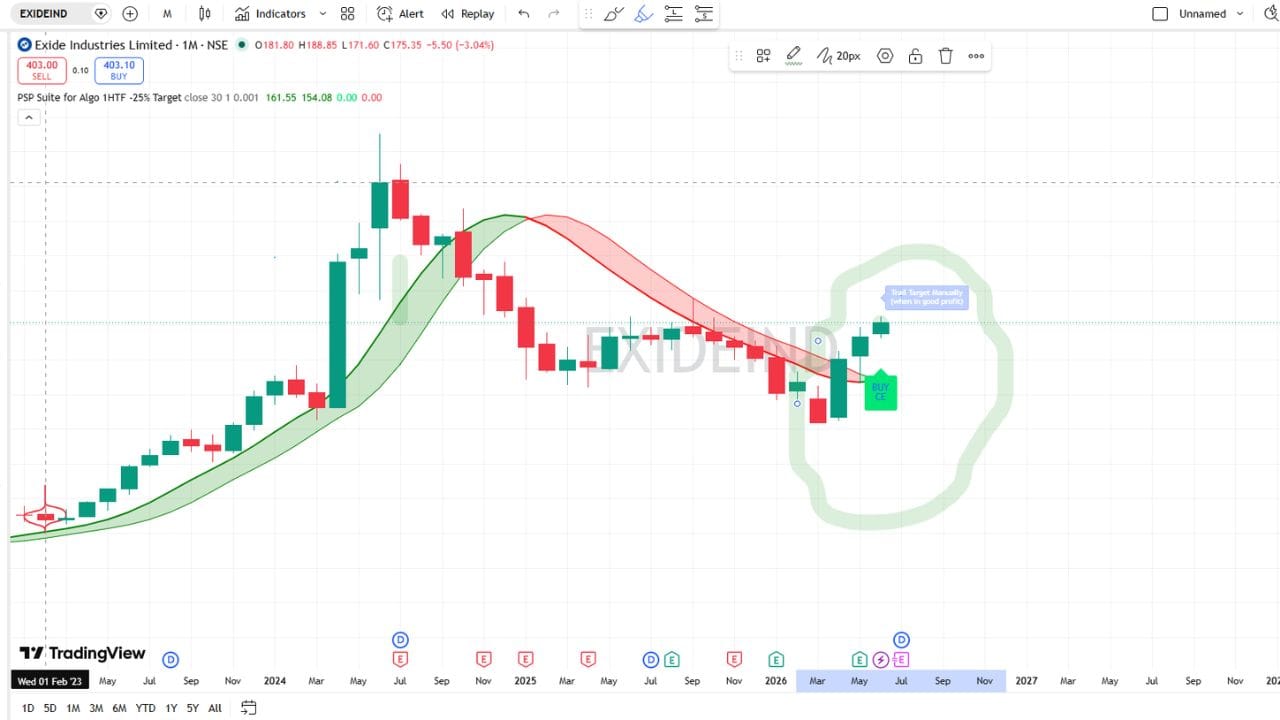Select the 1M time range

point(73,708)
